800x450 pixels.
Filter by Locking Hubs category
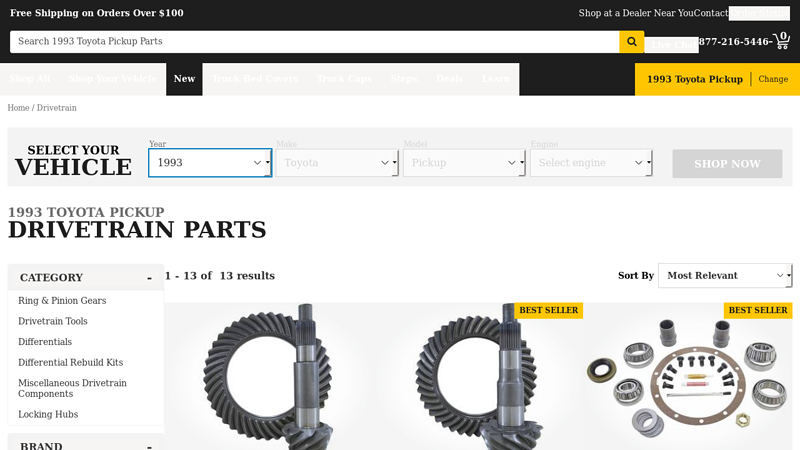click(48, 414)
